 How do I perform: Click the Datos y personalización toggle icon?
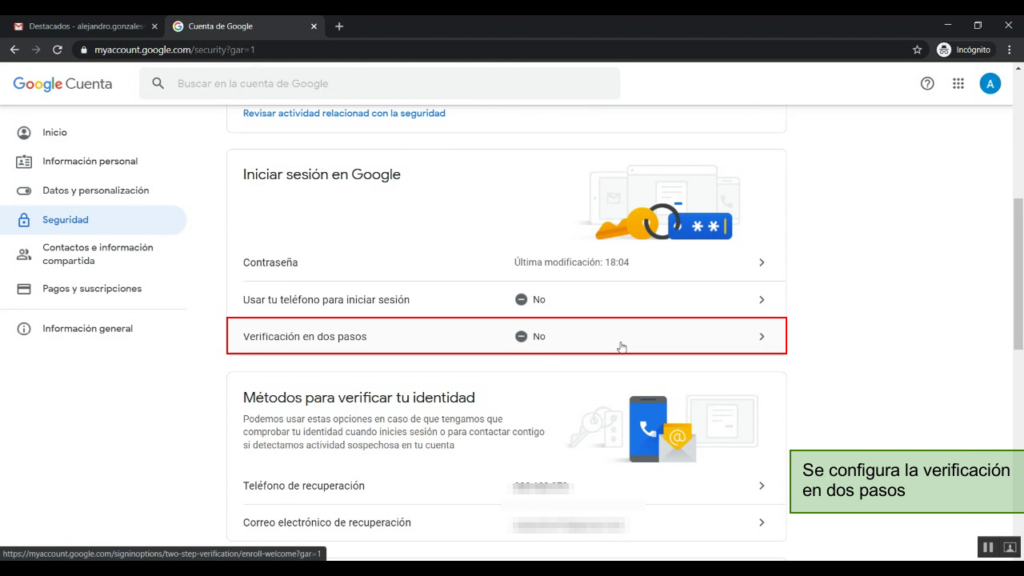click(x=24, y=191)
